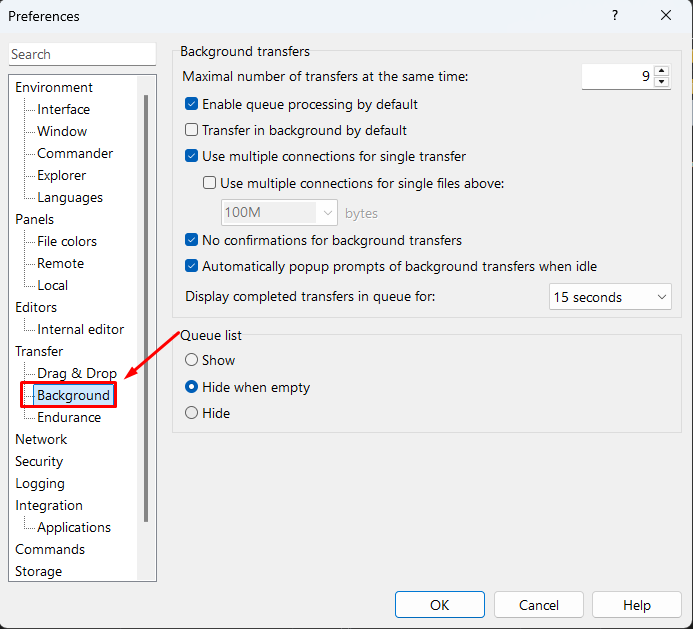Disable No confirmations for background transfers
The width and height of the screenshot is (693, 629).
pos(192,240)
